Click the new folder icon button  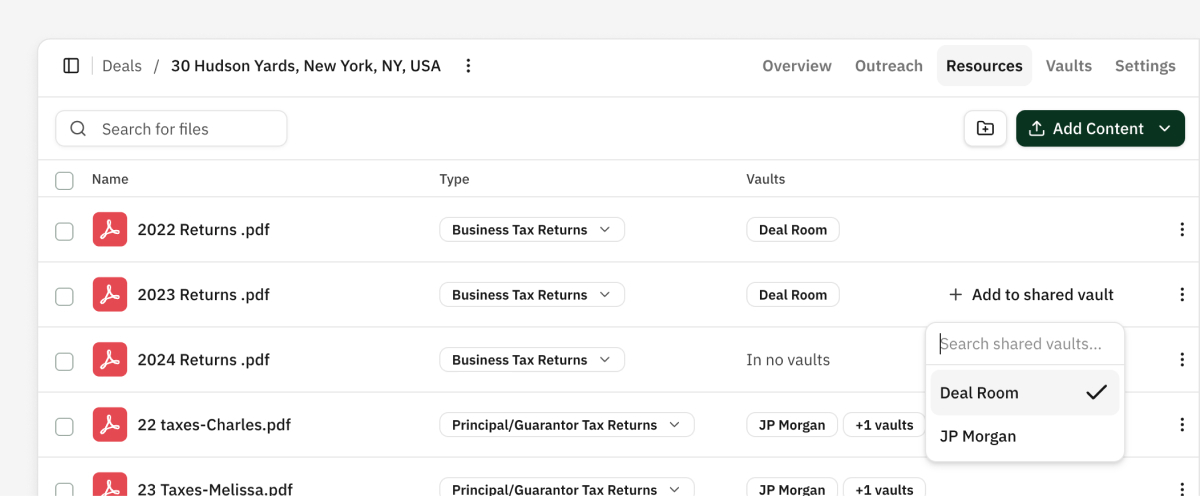tap(985, 129)
